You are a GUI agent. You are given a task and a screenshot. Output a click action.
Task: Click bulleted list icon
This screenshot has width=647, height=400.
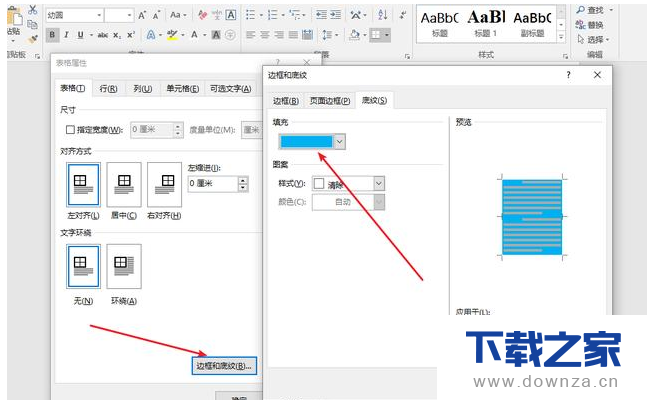point(250,15)
